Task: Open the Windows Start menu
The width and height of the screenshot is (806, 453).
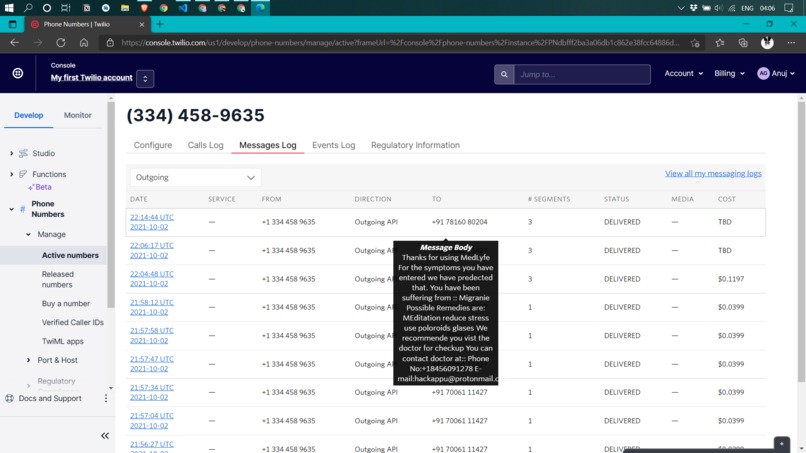Action: (x=9, y=8)
